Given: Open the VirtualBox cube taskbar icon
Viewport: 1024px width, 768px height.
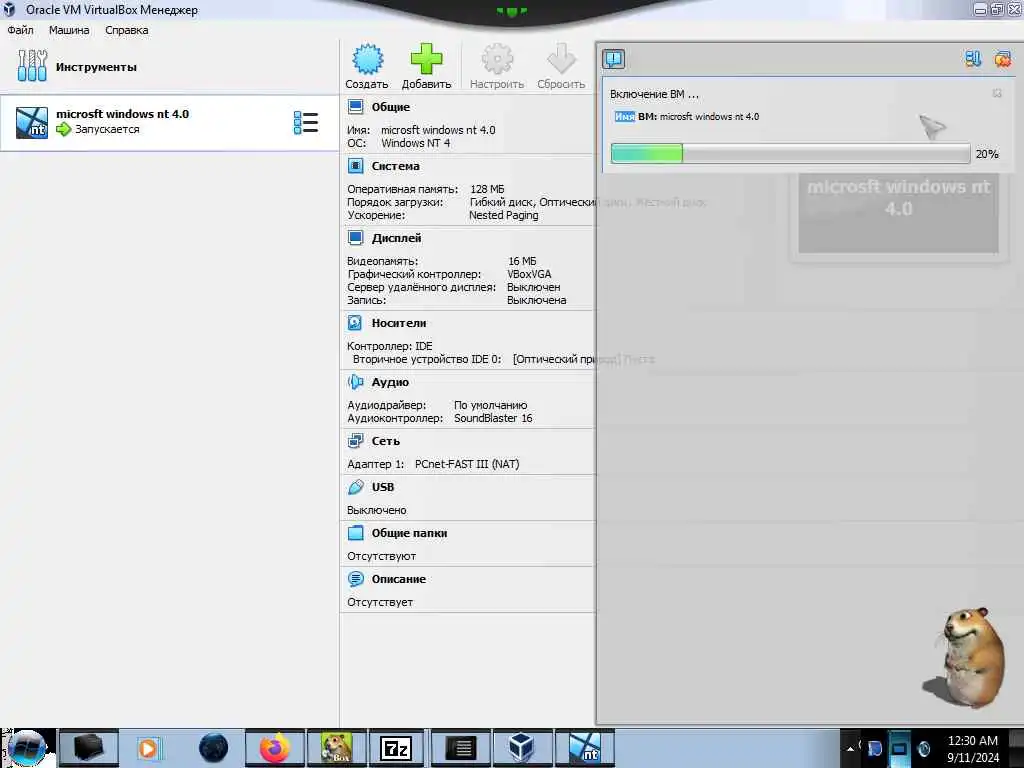Looking at the screenshot, I should click(521, 748).
